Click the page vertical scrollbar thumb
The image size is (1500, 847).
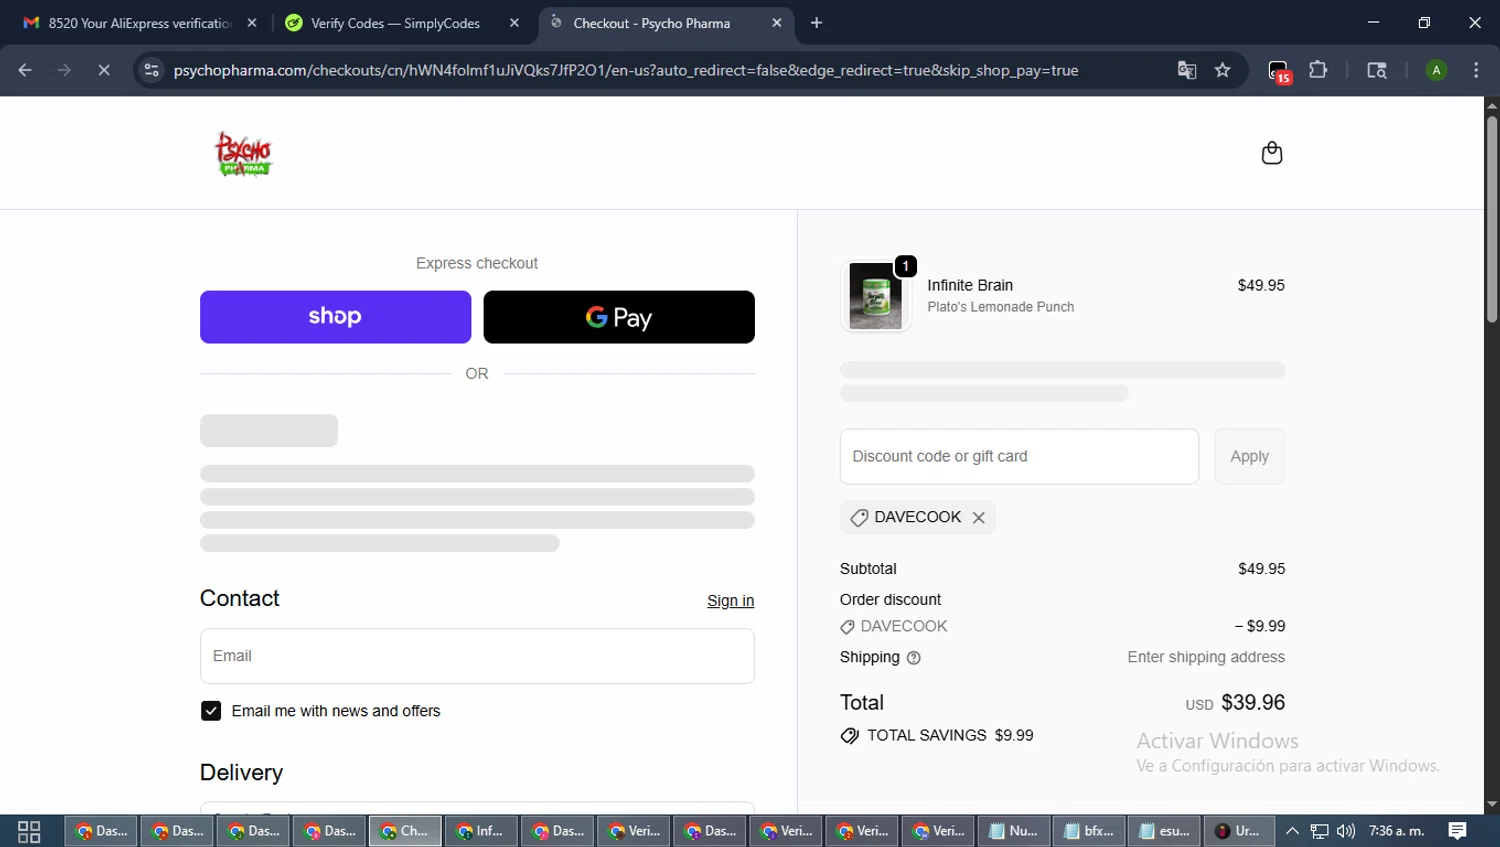pyautogui.click(x=1491, y=219)
